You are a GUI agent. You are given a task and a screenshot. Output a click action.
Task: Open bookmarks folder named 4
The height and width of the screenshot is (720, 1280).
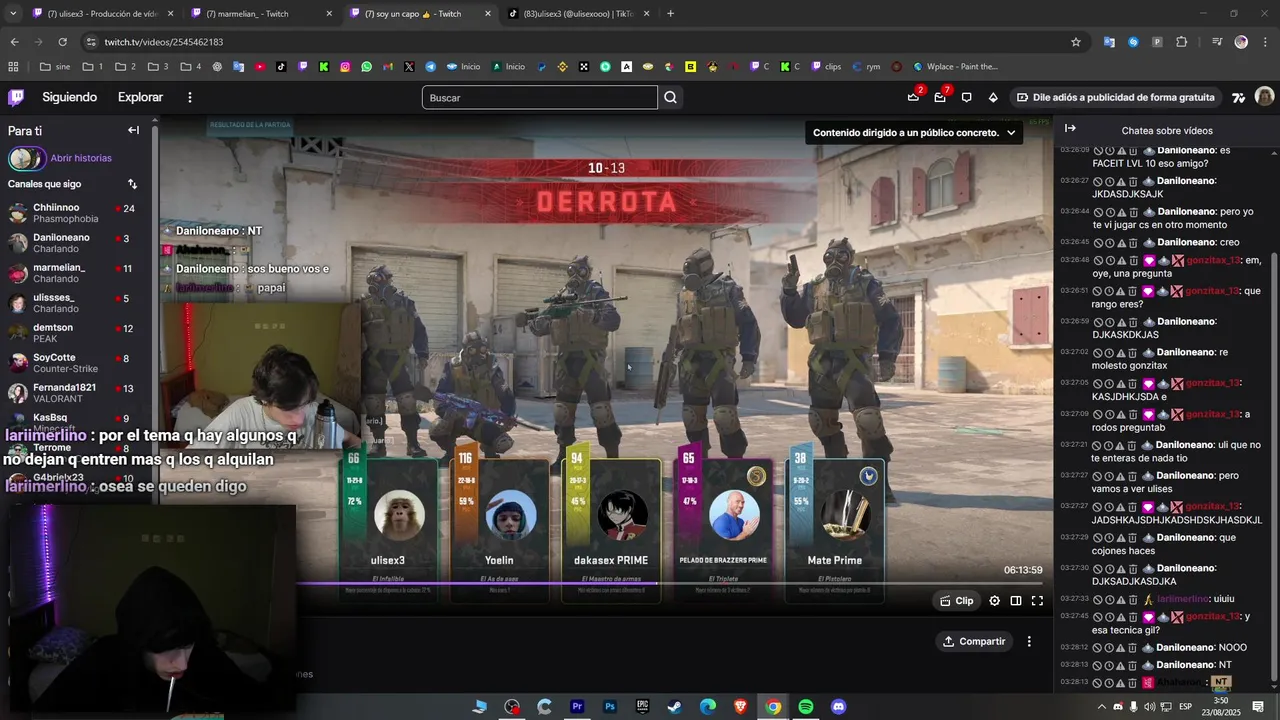(x=191, y=67)
